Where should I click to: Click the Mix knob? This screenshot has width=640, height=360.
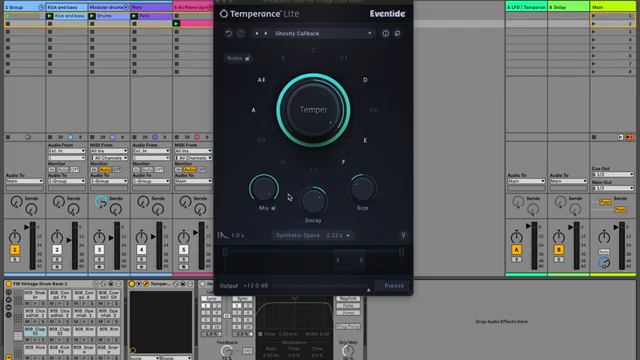click(264, 189)
